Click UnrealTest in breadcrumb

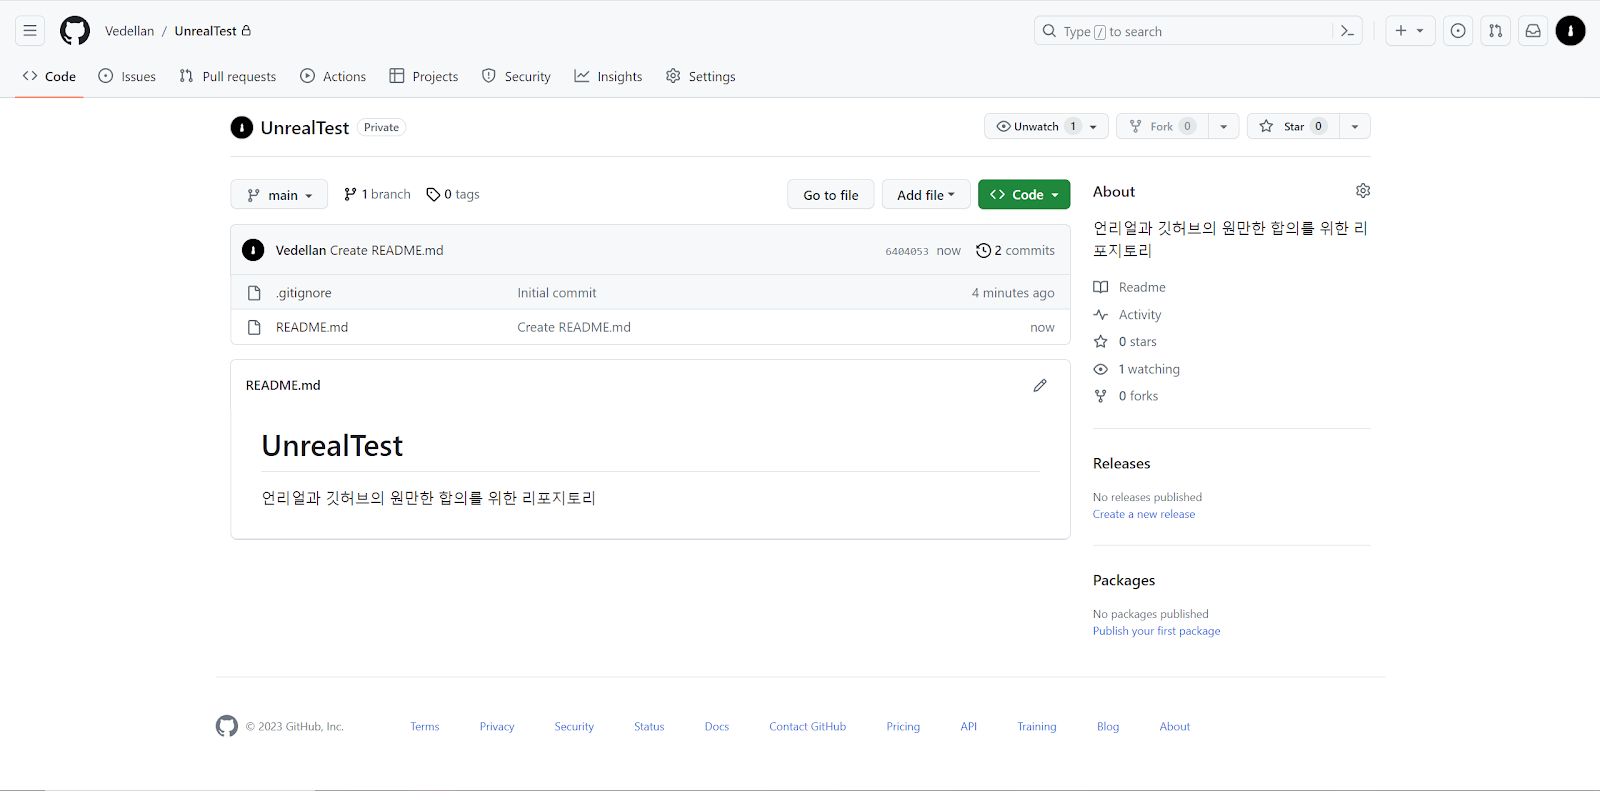click(x=206, y=31)
